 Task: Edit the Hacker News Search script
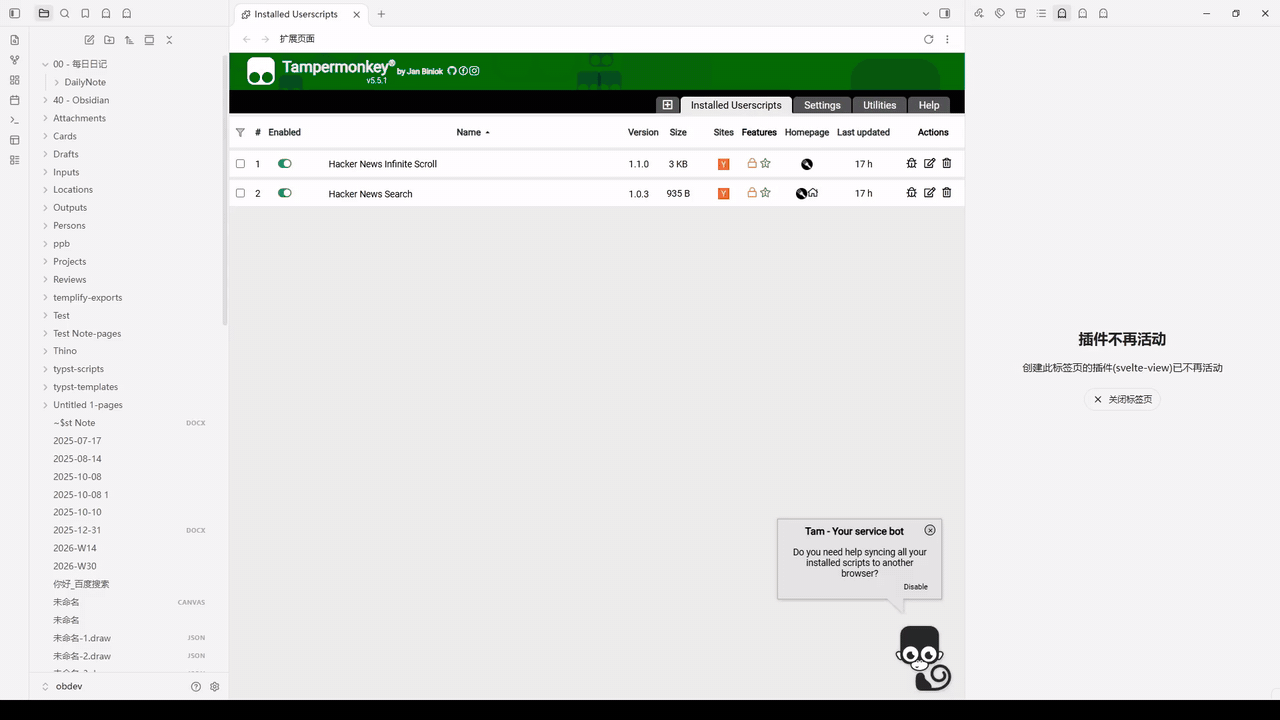(x=929, y=193)
